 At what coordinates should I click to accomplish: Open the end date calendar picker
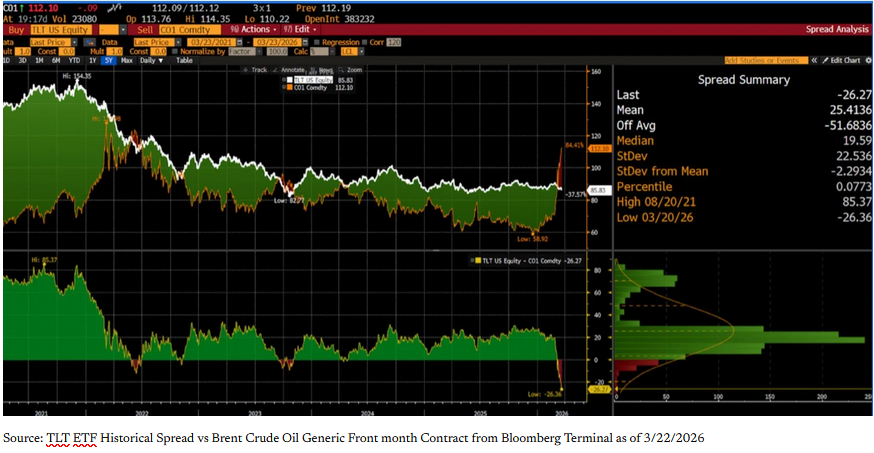305,42
